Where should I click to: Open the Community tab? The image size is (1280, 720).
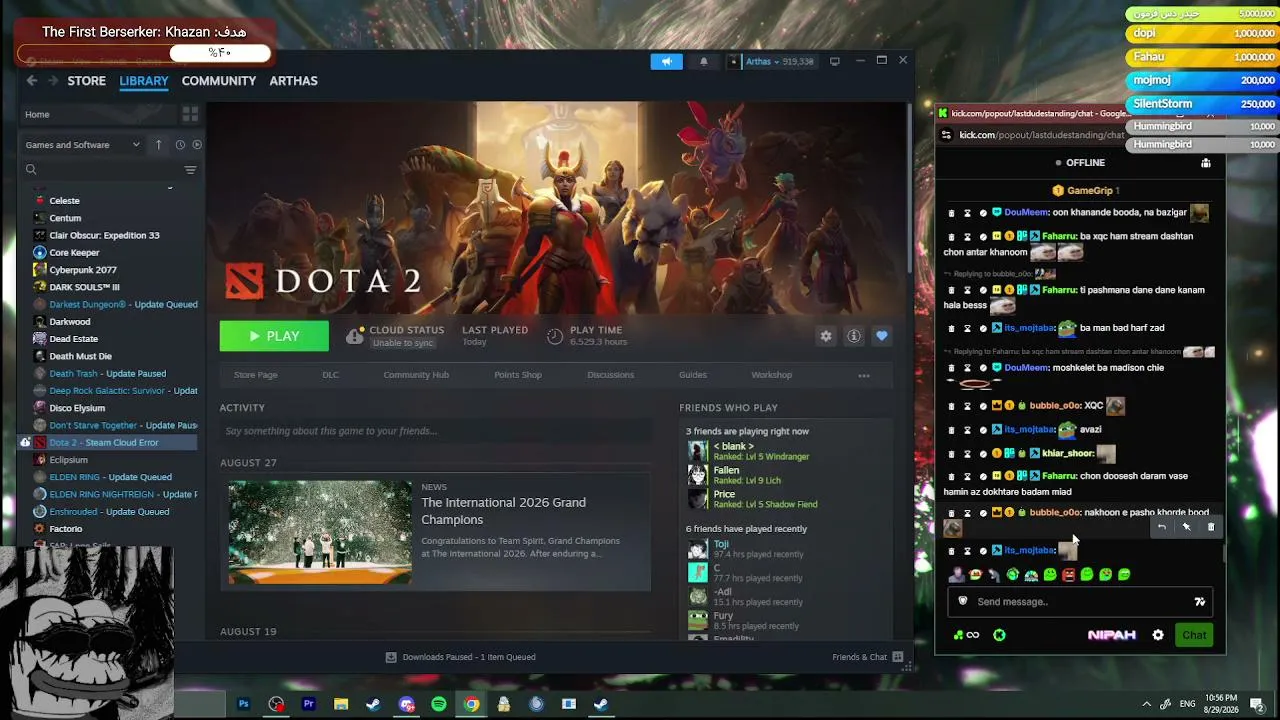219,81
